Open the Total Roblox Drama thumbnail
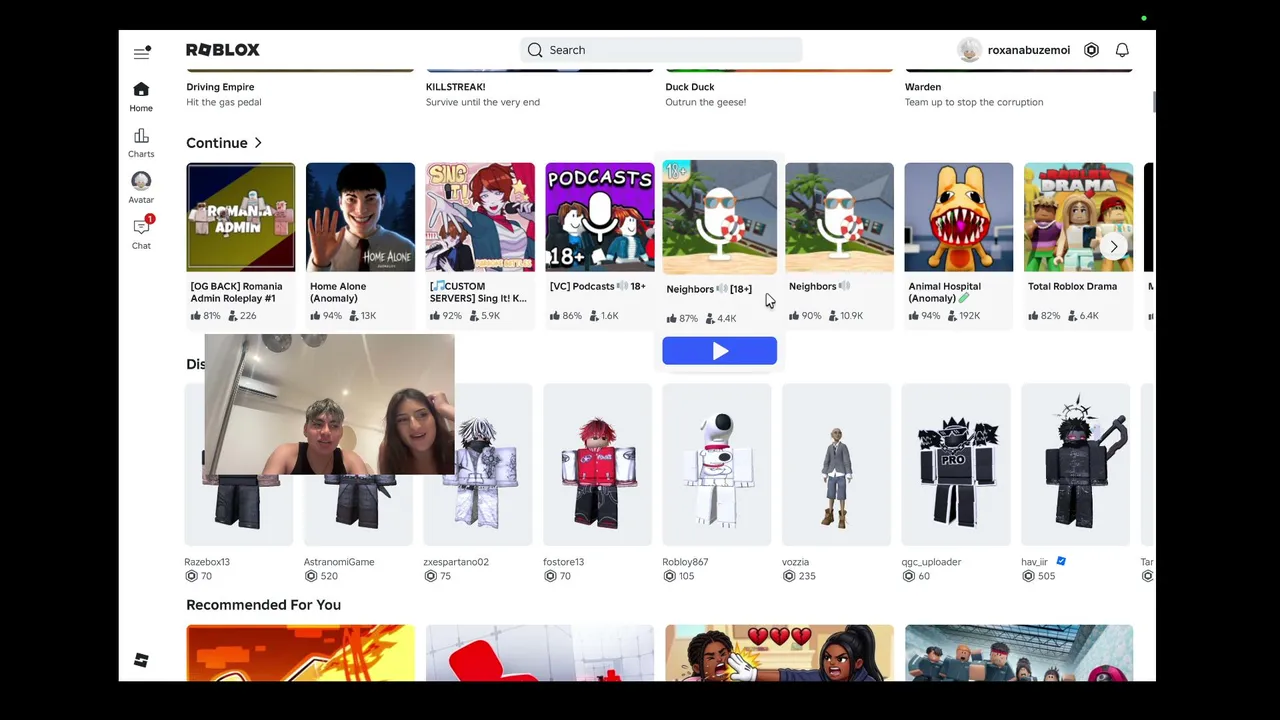 [x=1078, y=217]
